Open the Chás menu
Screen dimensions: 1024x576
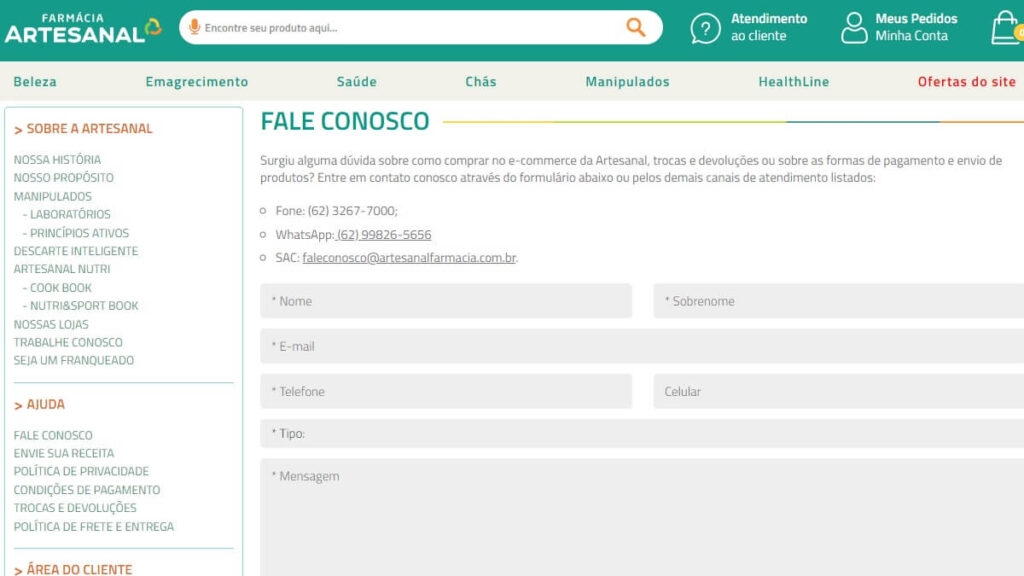tap(481, 82)
